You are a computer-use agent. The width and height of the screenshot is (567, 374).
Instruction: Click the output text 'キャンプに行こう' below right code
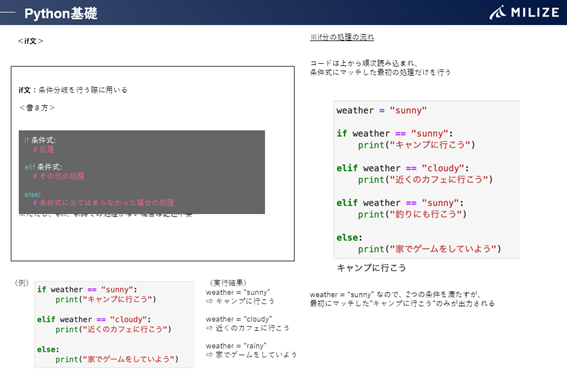point(371,268)
